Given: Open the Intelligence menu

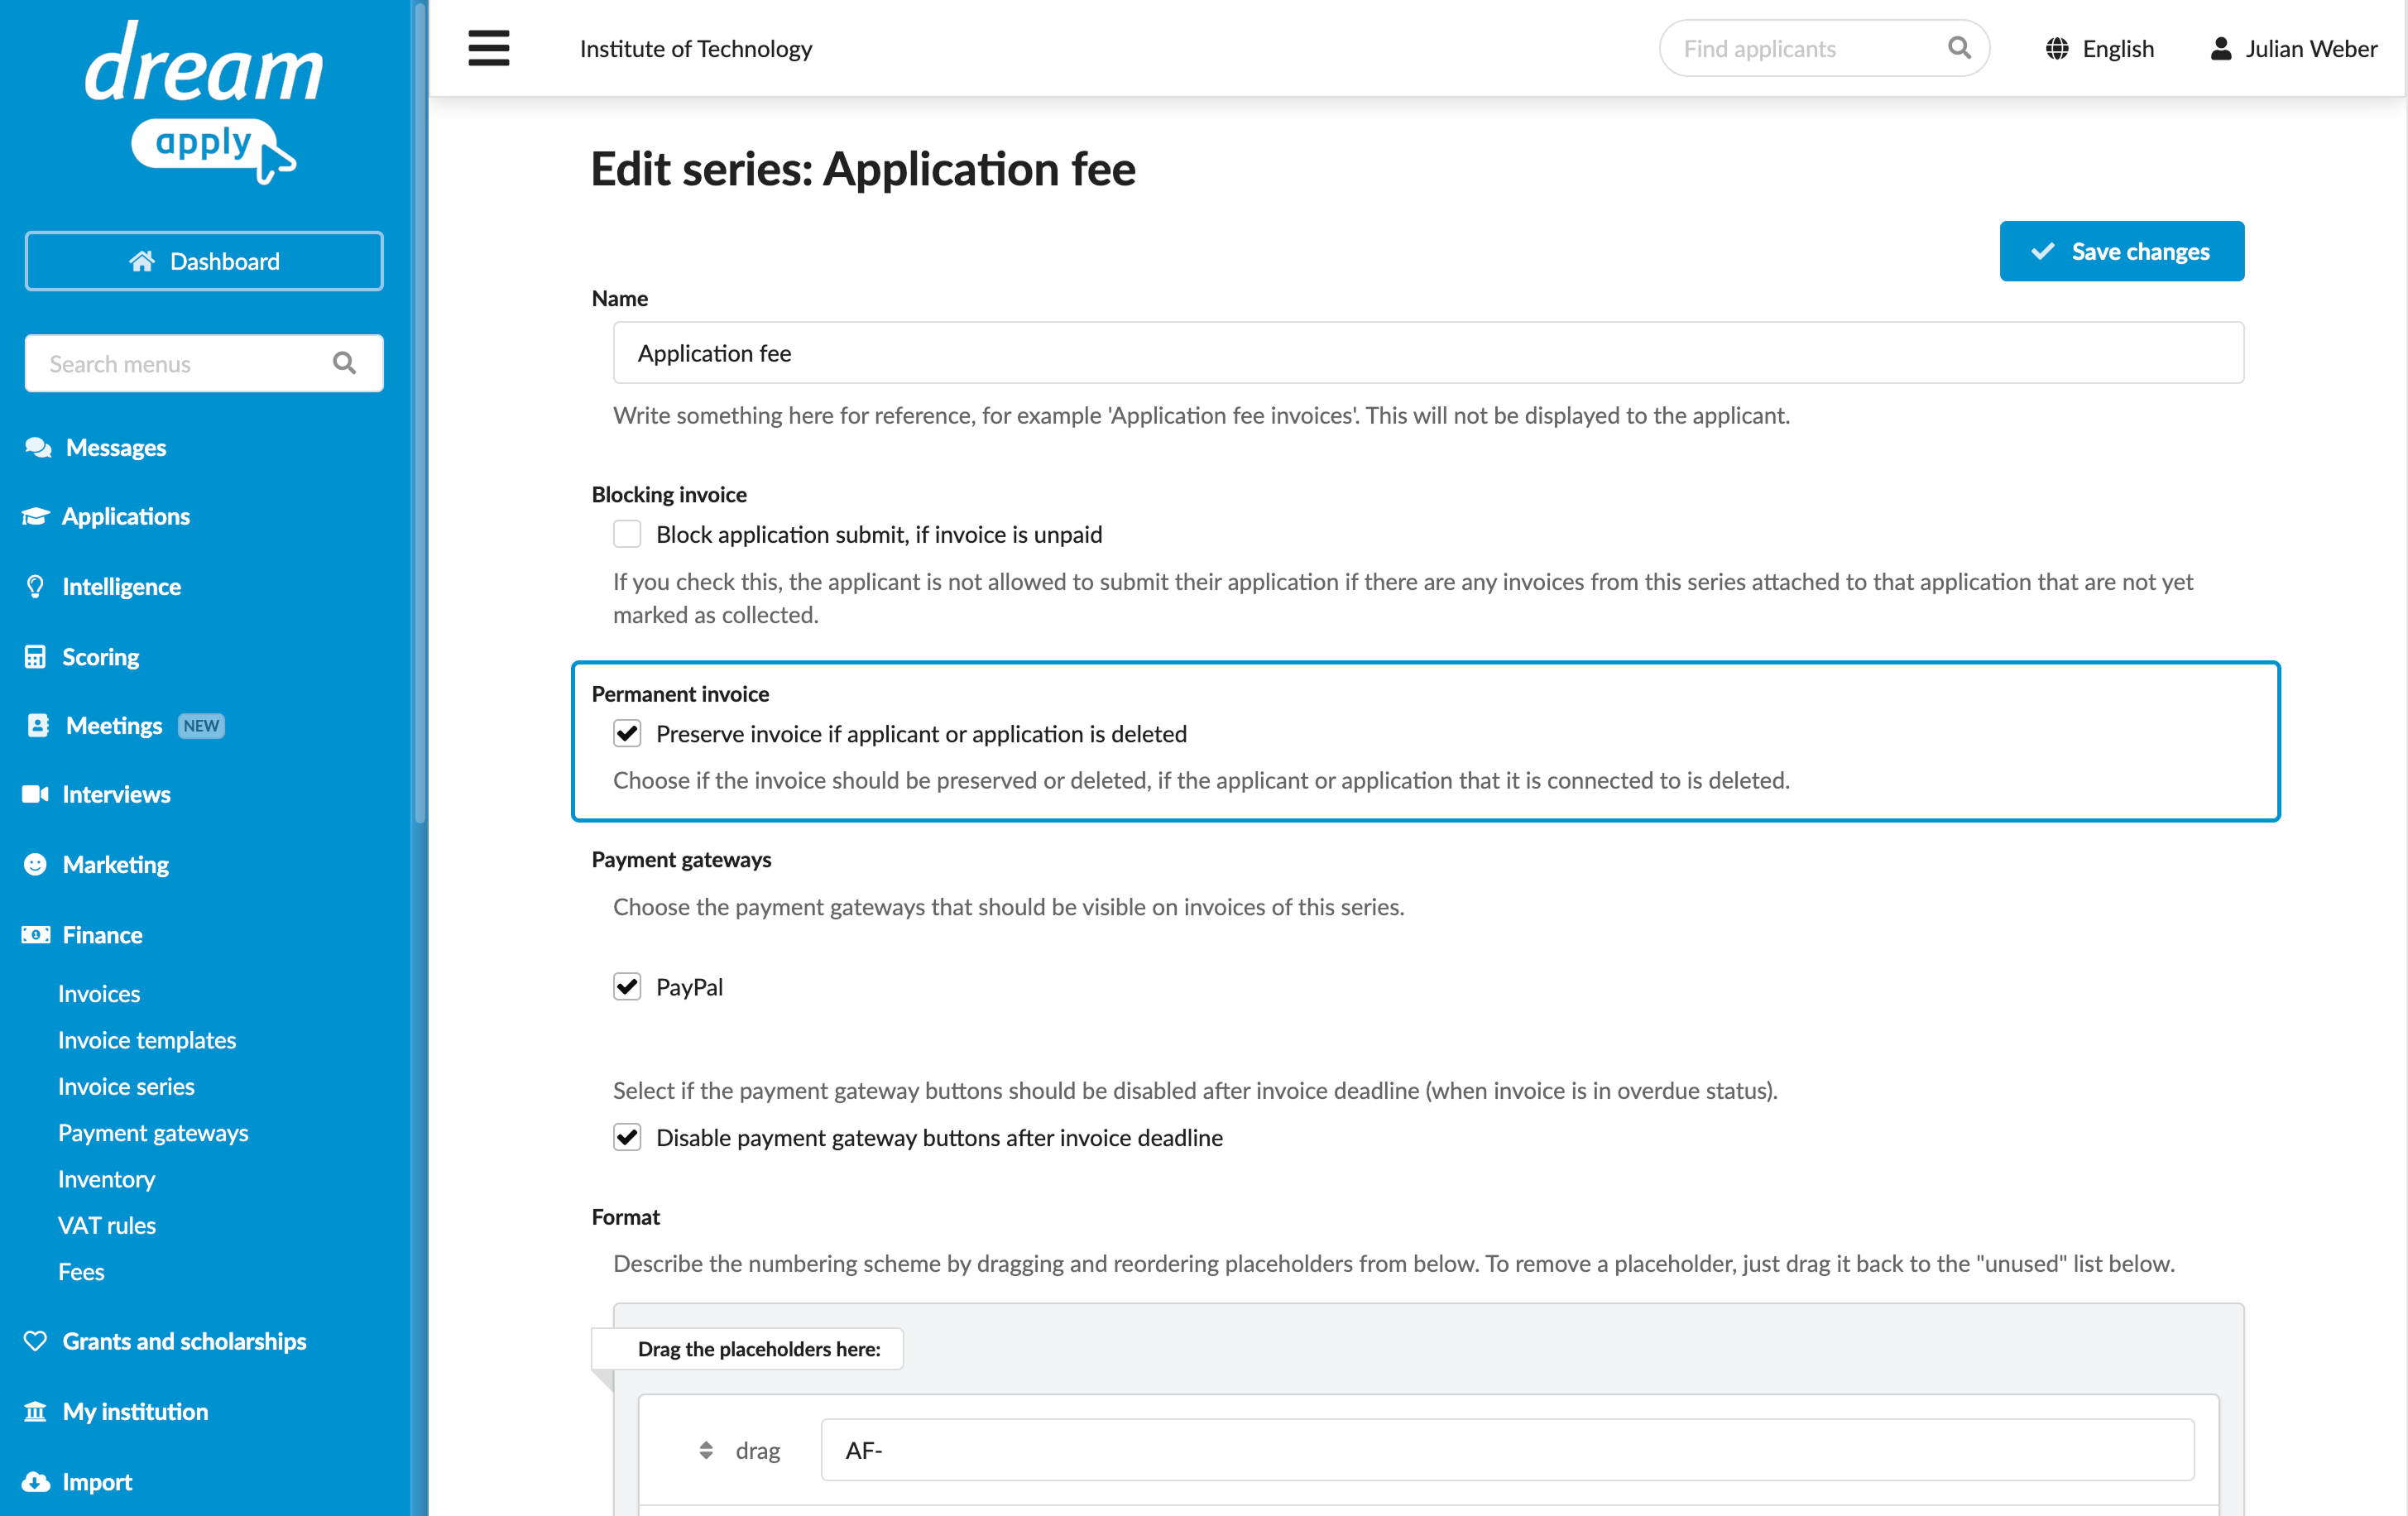Looking at the screenshot, I should 121,586.
